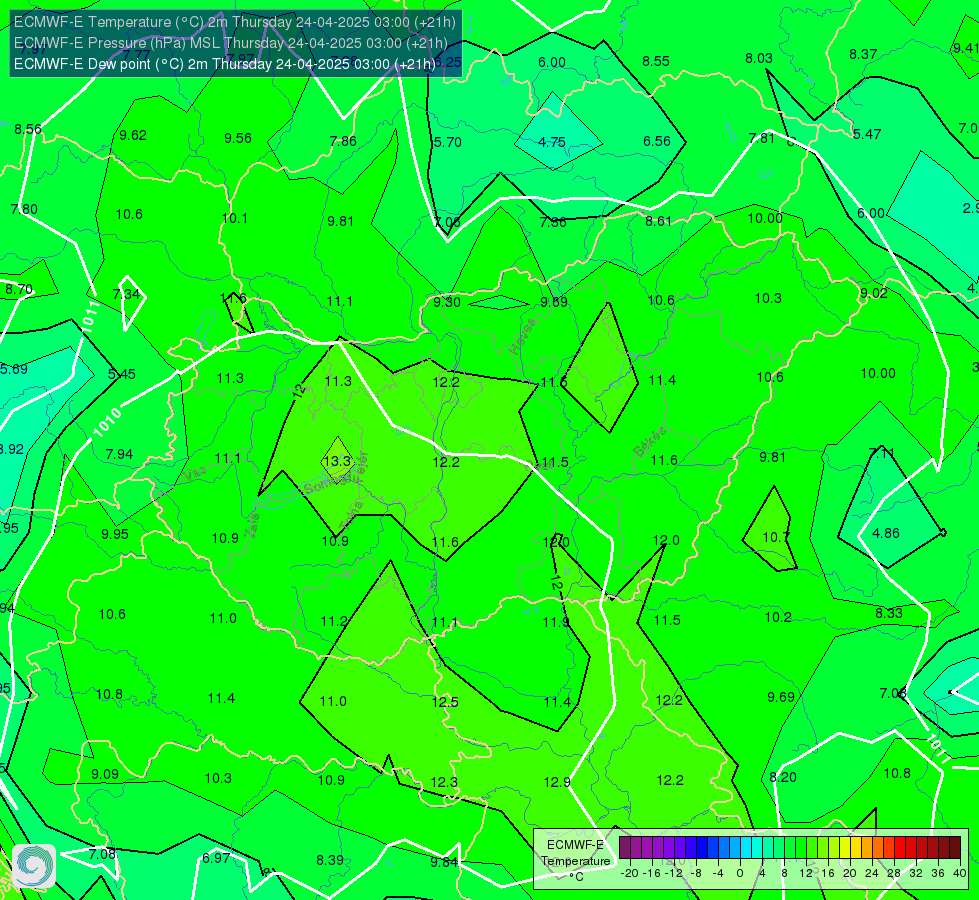Click the 6.97 temperature value
The width and height of the screenshot is (979, 900).
coord(216,858)
